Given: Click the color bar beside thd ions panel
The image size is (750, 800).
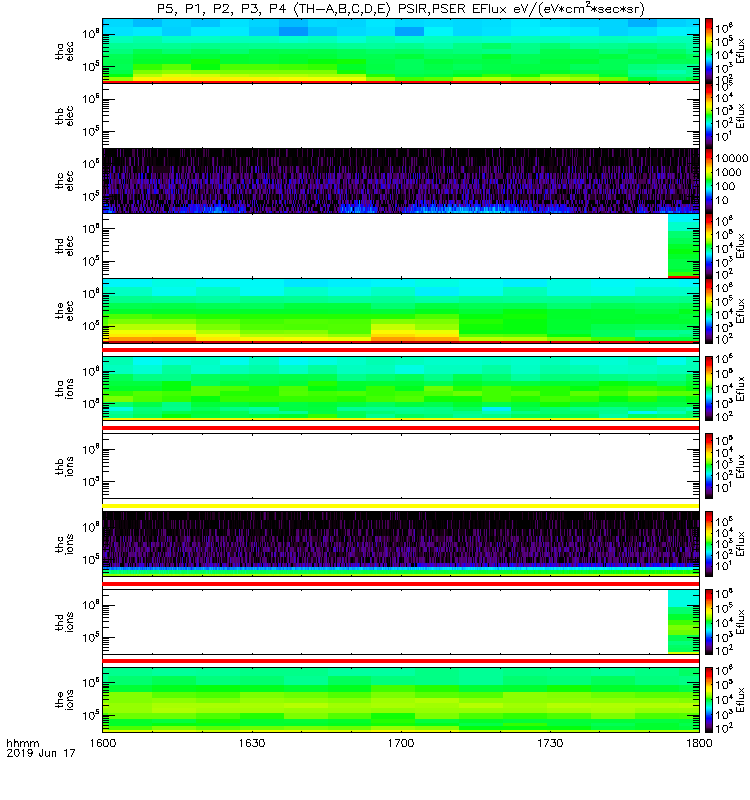Looking at the screenshot, I should 709,621.
